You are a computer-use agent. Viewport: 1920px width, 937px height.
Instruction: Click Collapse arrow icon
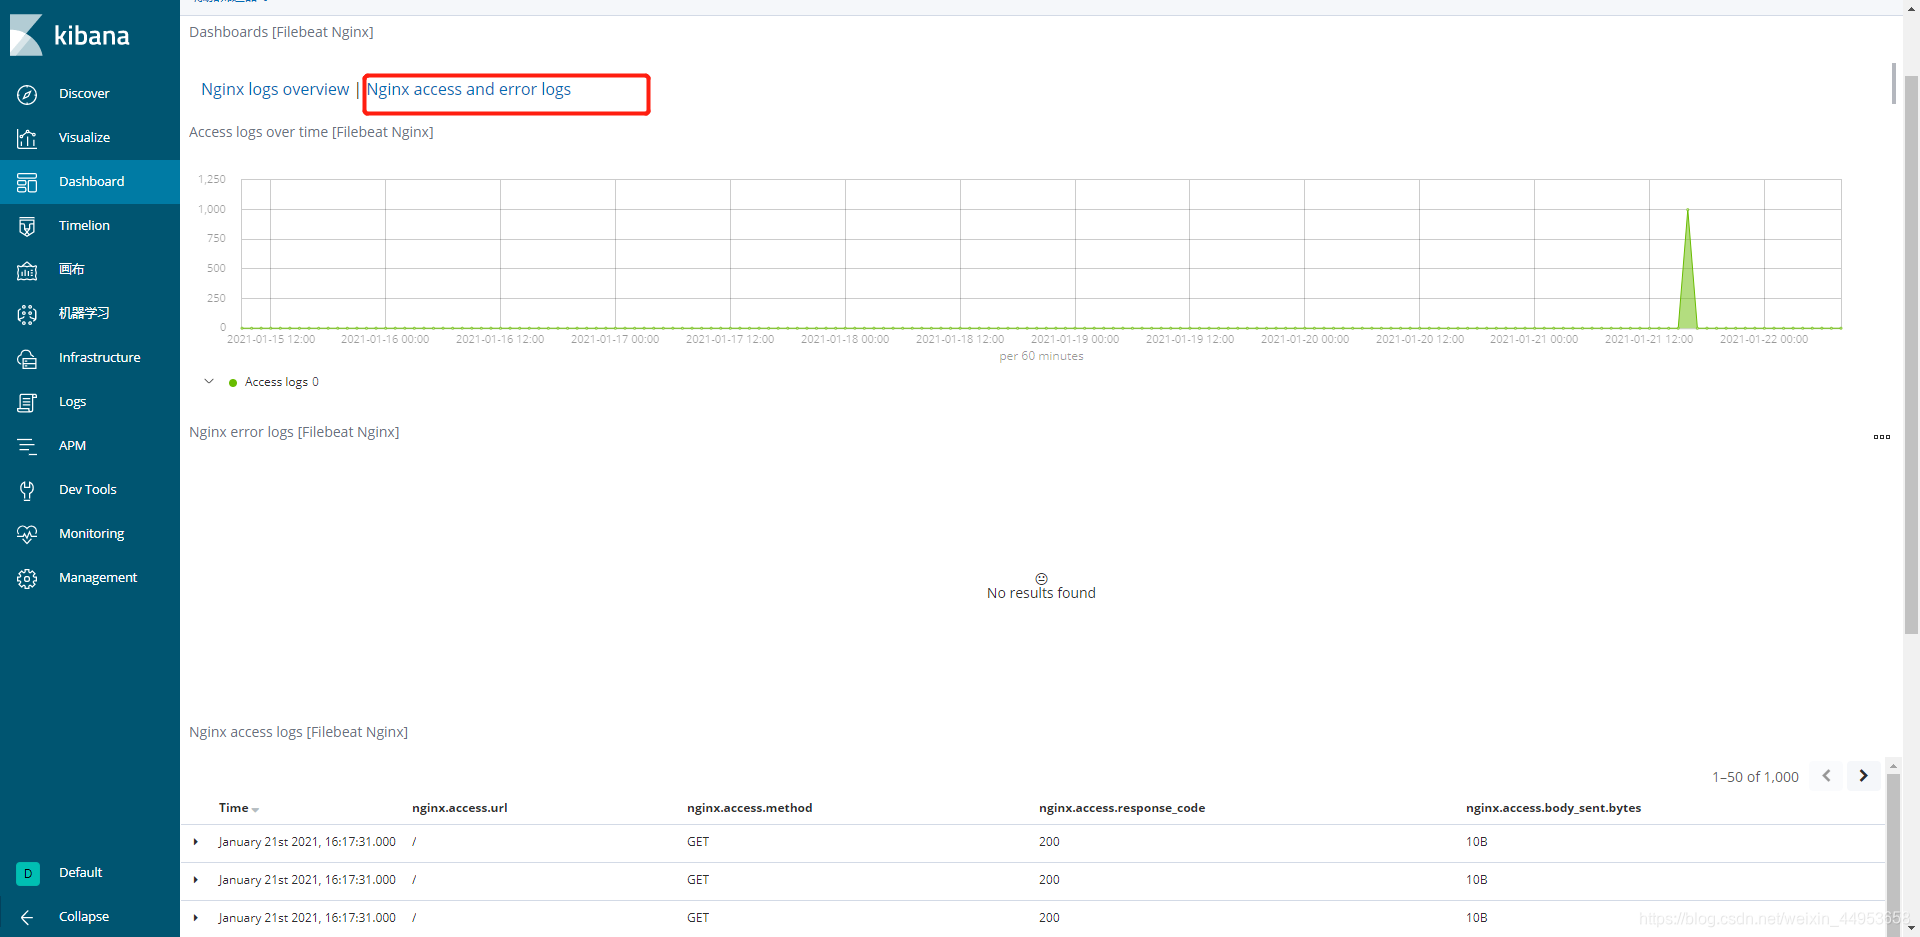tap(27, 917)
